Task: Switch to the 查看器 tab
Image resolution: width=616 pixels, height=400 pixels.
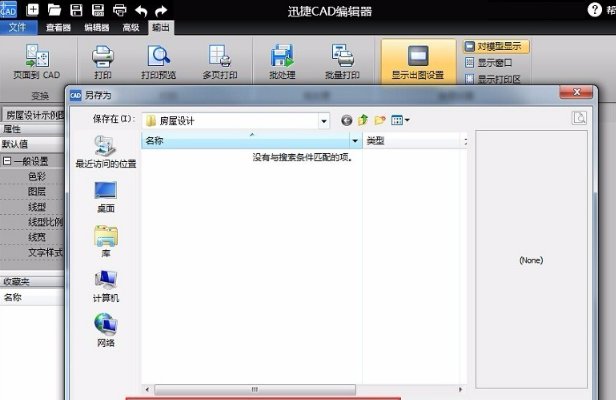Action: pos(58,28)
